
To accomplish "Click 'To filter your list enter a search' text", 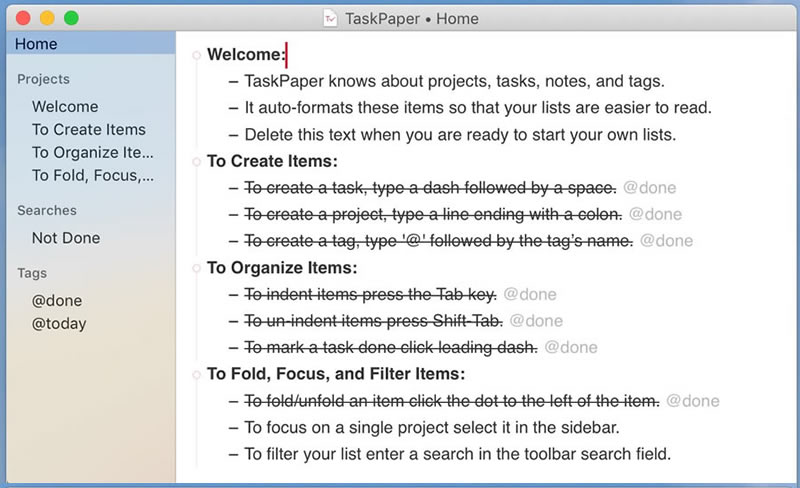I will tap(458, 454).
